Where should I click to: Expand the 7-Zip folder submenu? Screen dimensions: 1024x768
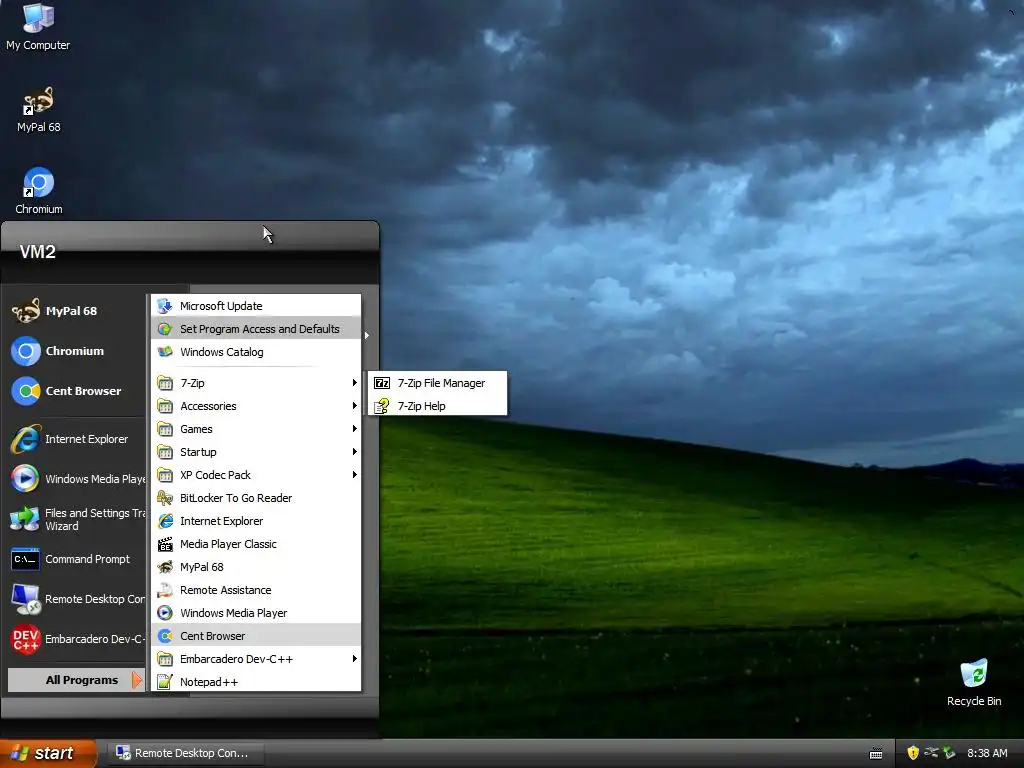256,383
